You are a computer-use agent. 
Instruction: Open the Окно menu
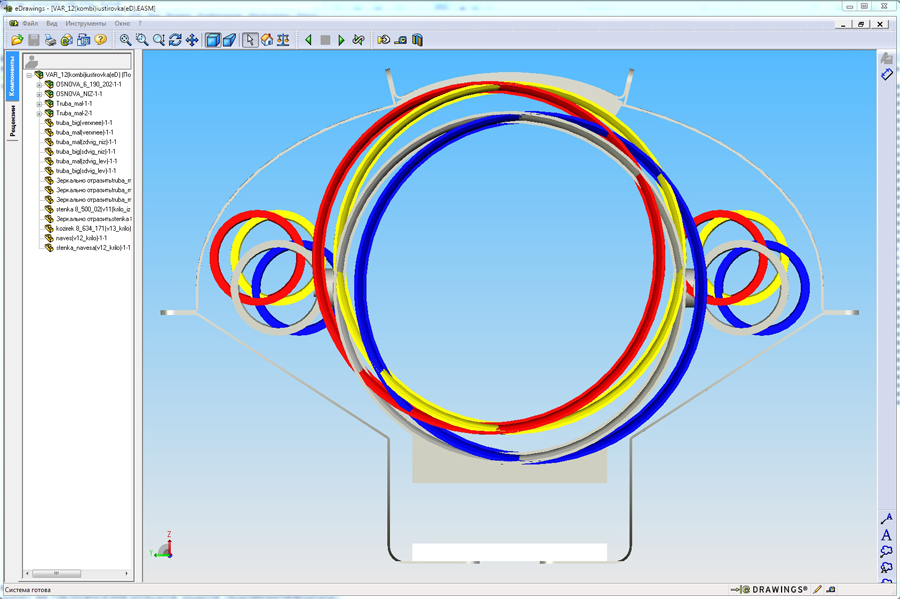122,24
